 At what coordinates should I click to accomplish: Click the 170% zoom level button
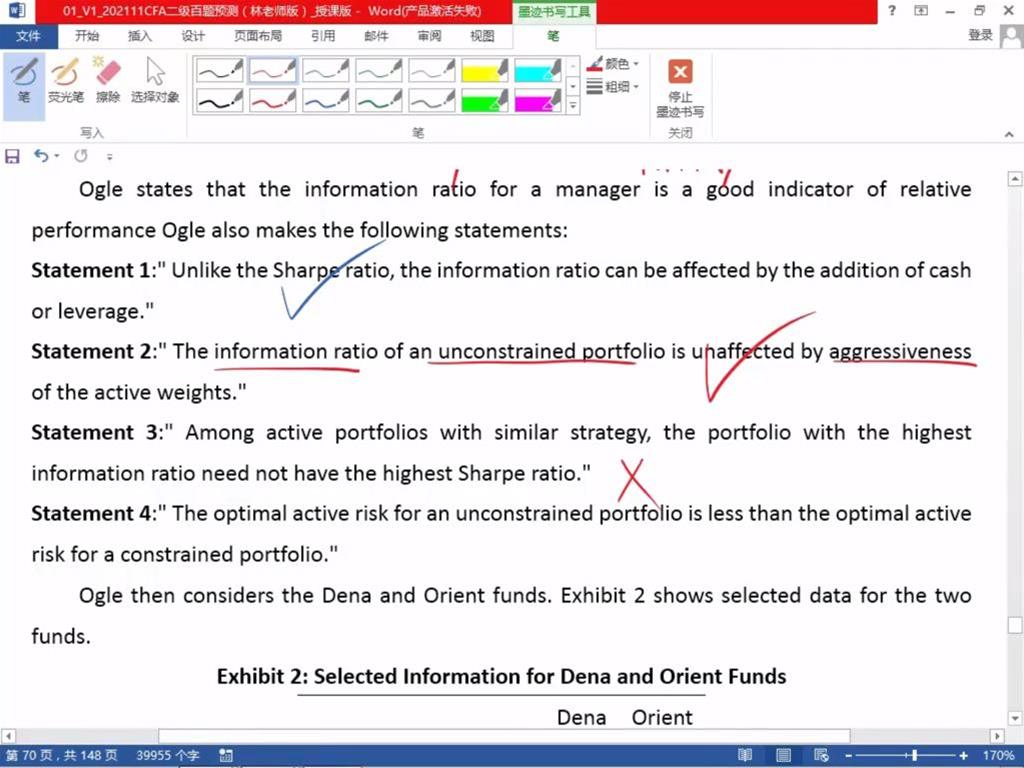click(999, 755)
